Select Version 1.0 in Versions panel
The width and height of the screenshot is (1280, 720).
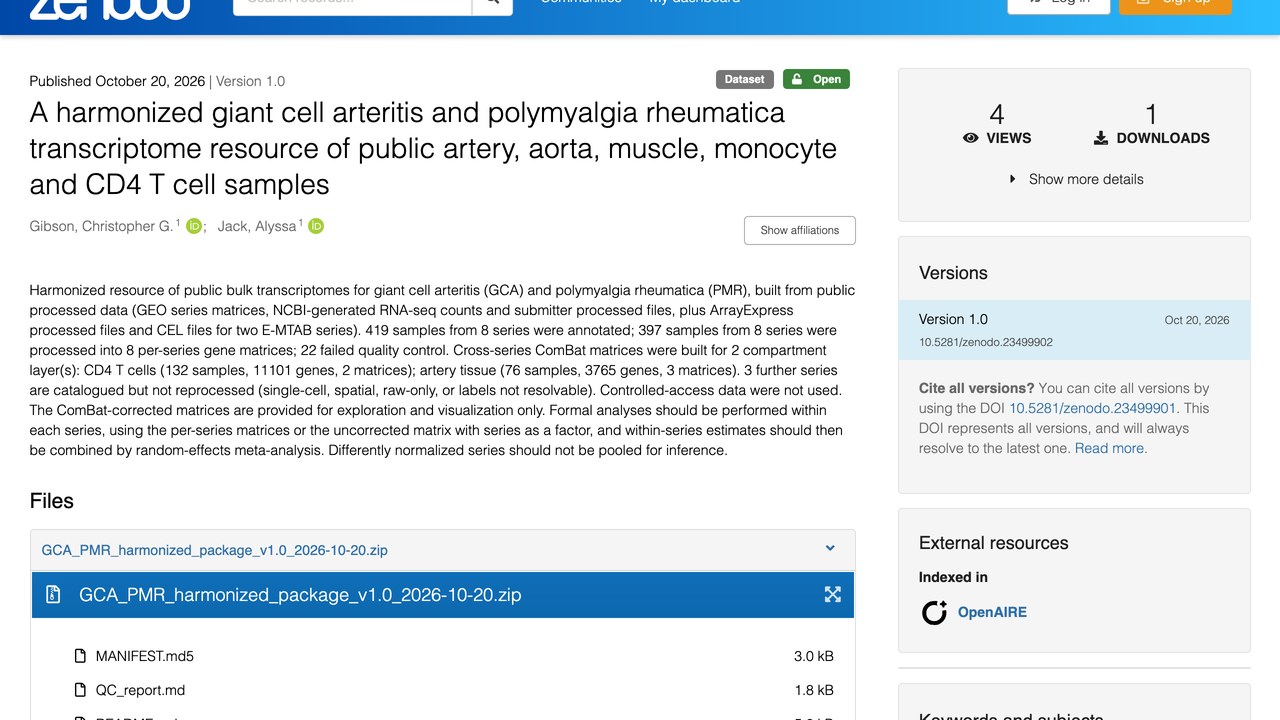click(1074, 330)
